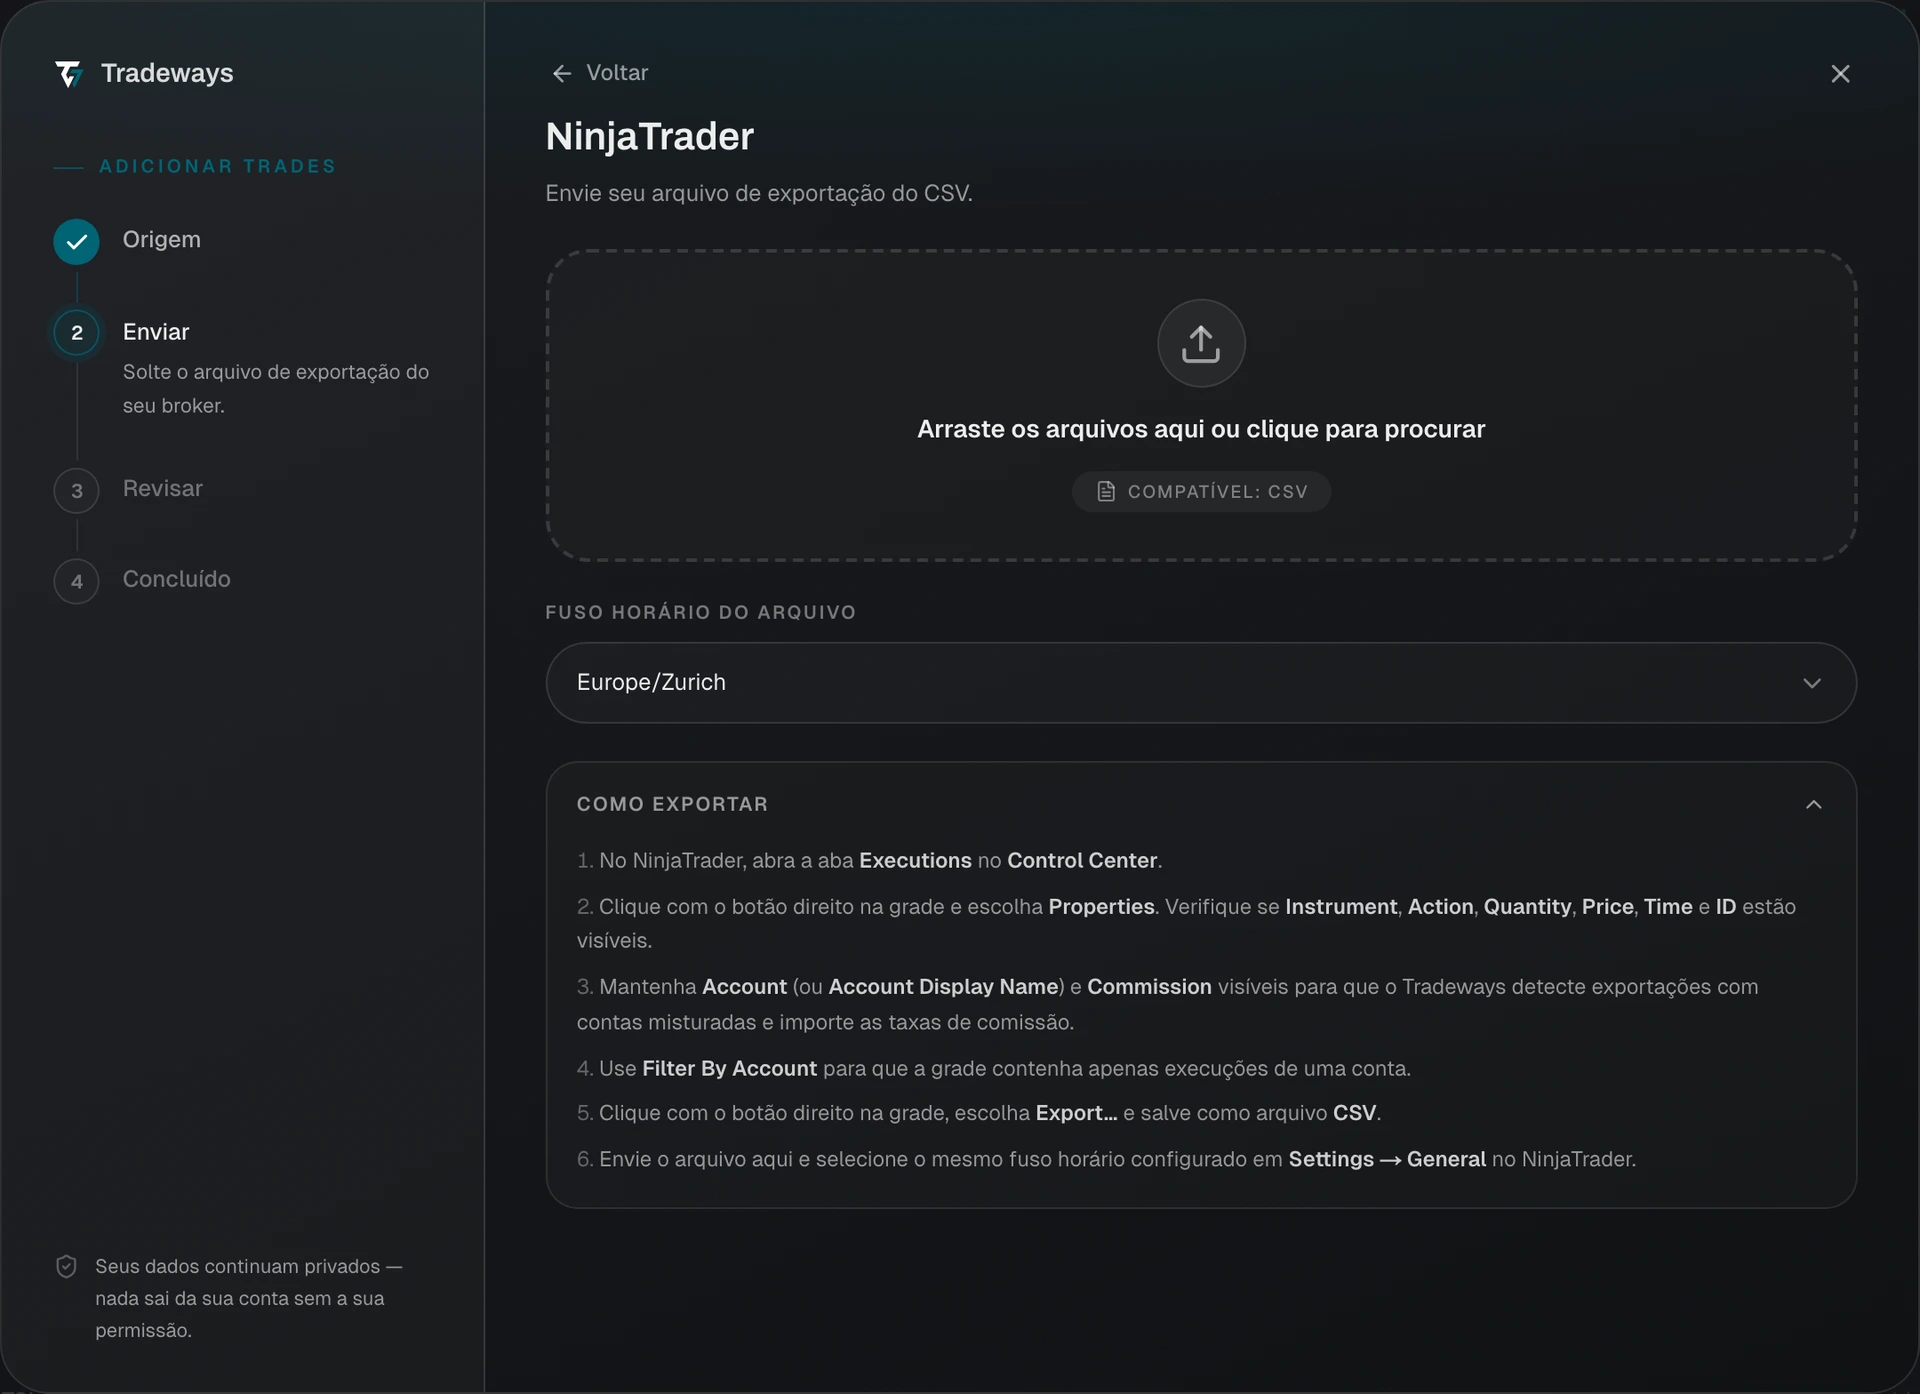Select step 4 Concluído circle

(76, 581)
